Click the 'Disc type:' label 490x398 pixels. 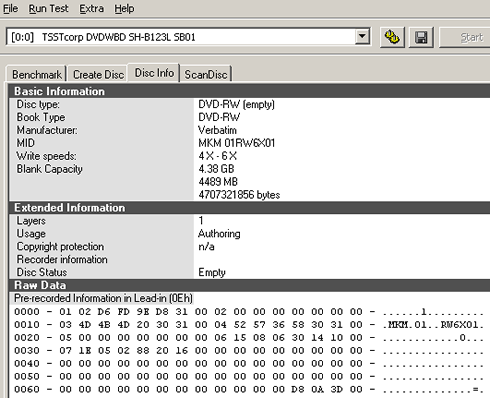[x=38, y=104]
